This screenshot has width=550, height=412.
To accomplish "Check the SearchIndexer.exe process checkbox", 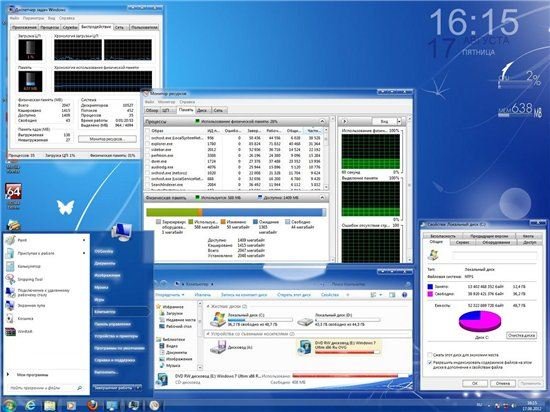I will click(148, 184).
